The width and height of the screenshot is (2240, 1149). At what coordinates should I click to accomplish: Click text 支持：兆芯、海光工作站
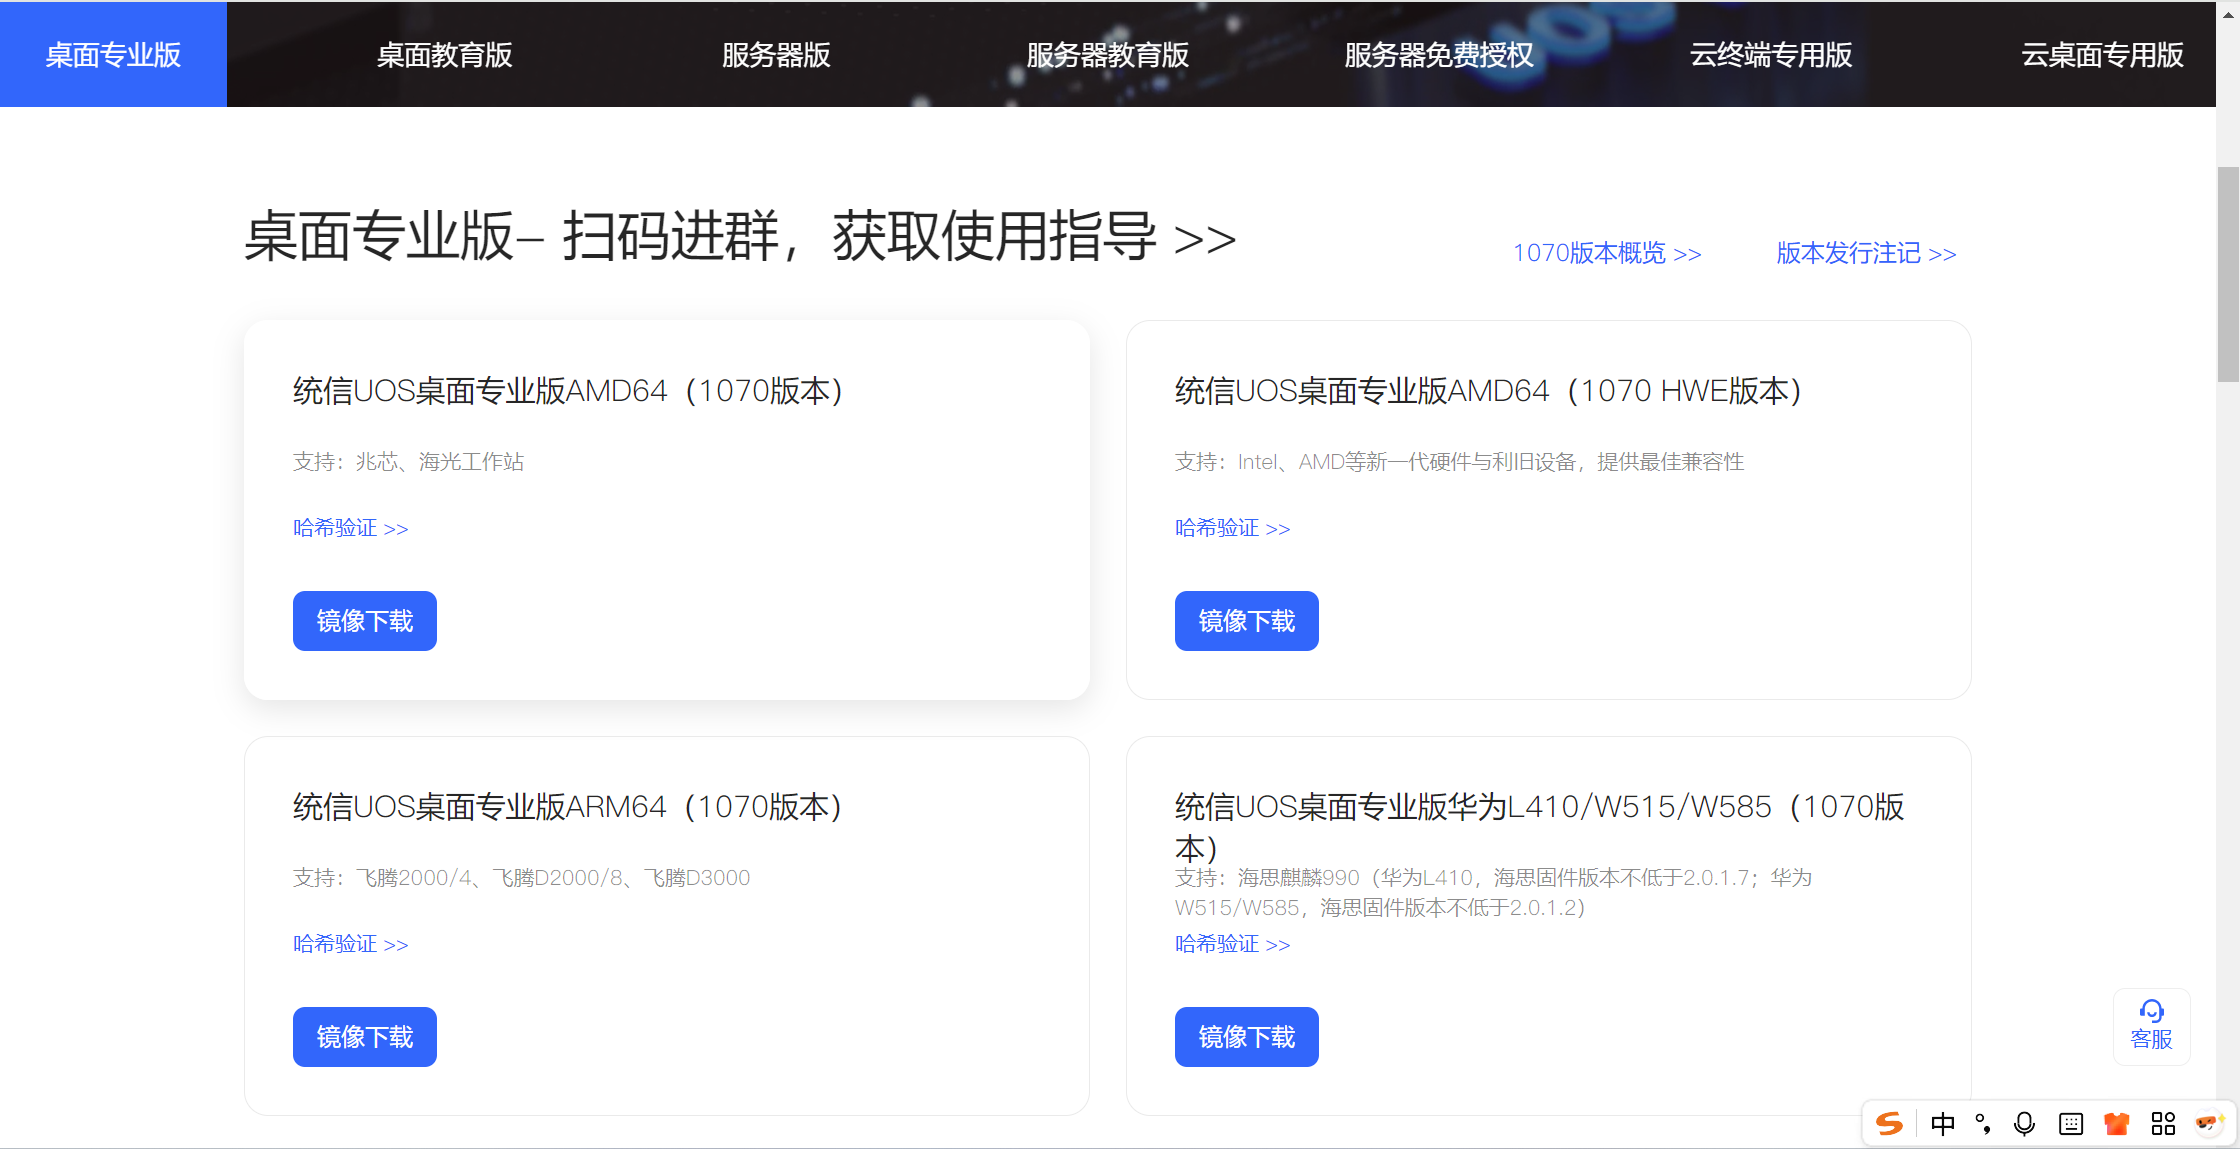[409, 462]
